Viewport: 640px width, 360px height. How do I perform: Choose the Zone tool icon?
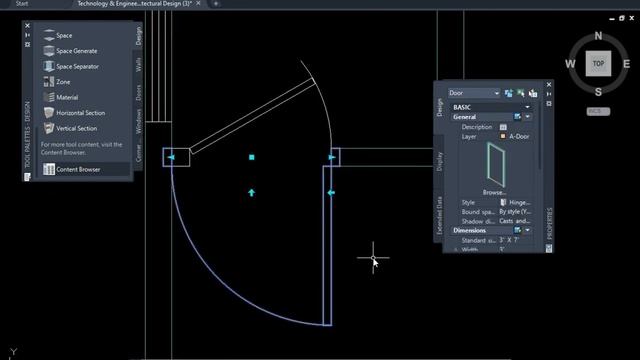(49, 82)
